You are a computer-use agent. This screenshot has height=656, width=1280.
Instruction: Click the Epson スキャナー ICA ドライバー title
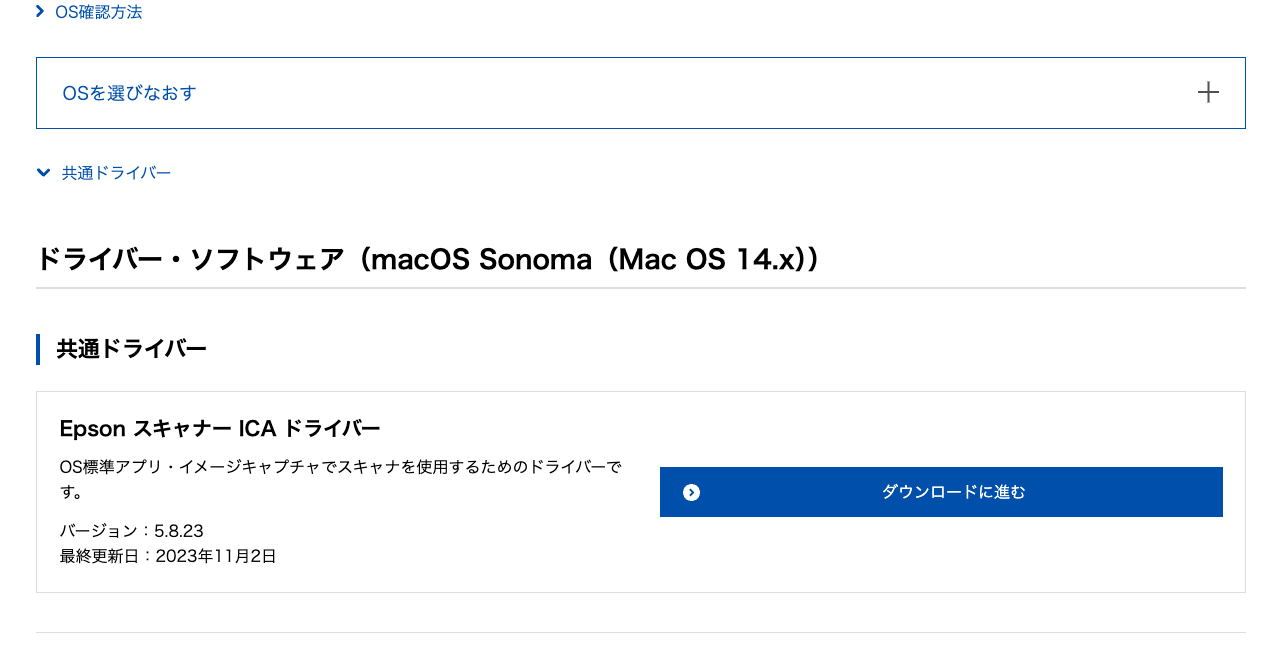point(220,428)
